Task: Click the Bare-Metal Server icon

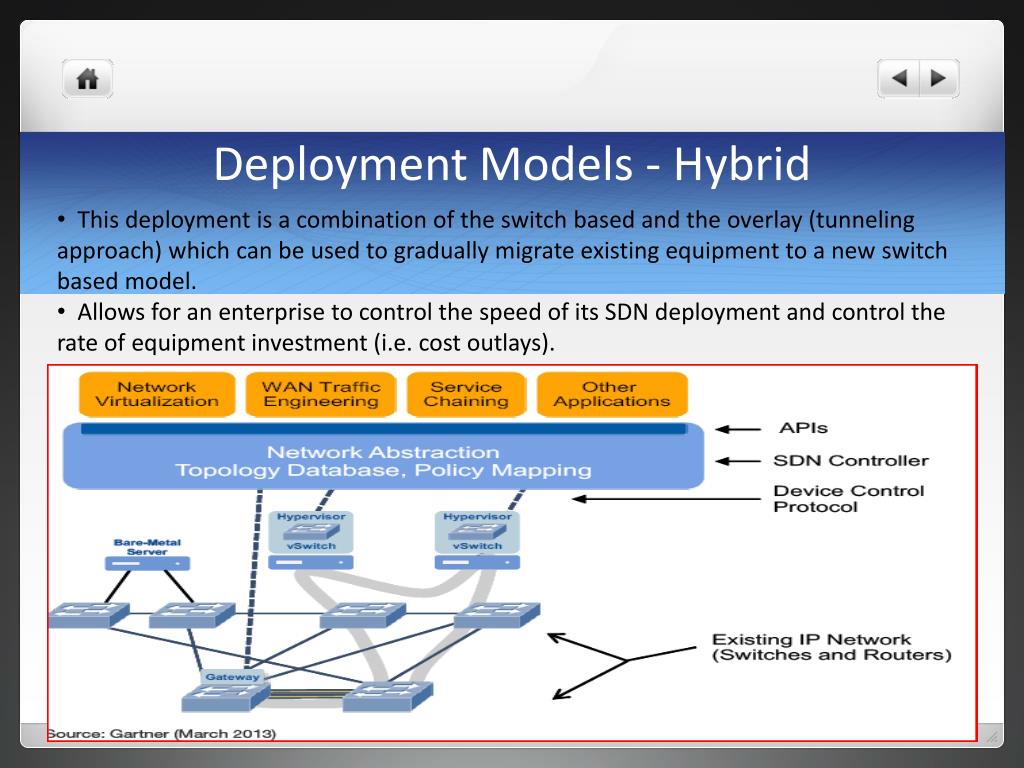Action: (148, 563)
